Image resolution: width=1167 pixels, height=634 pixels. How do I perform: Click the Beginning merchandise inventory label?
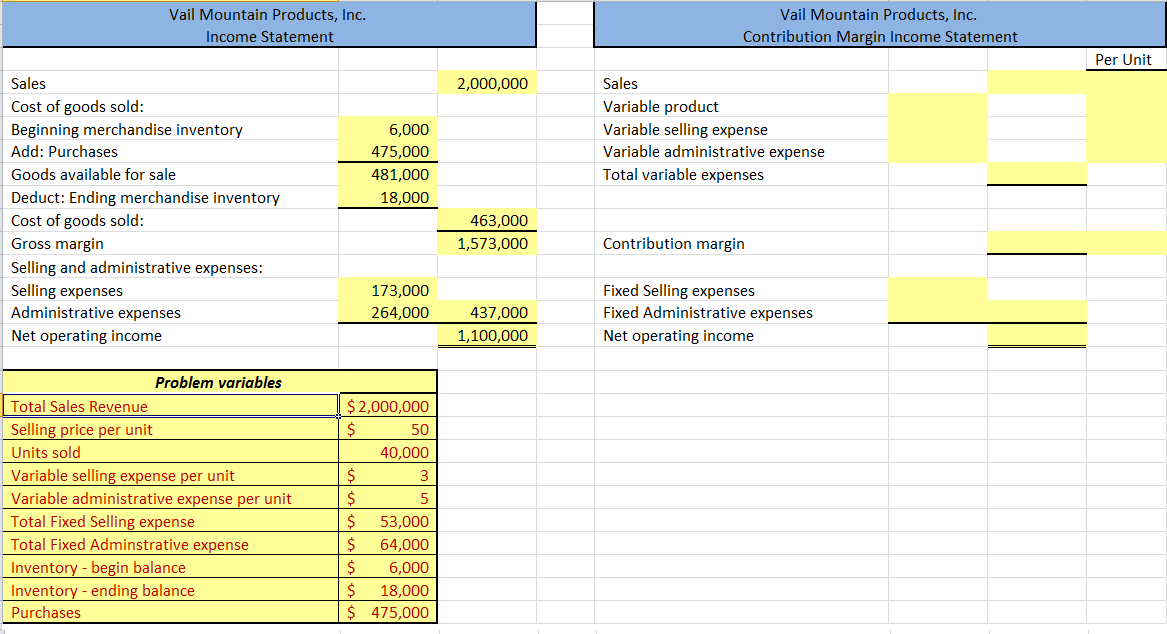[x=127, y=129]
